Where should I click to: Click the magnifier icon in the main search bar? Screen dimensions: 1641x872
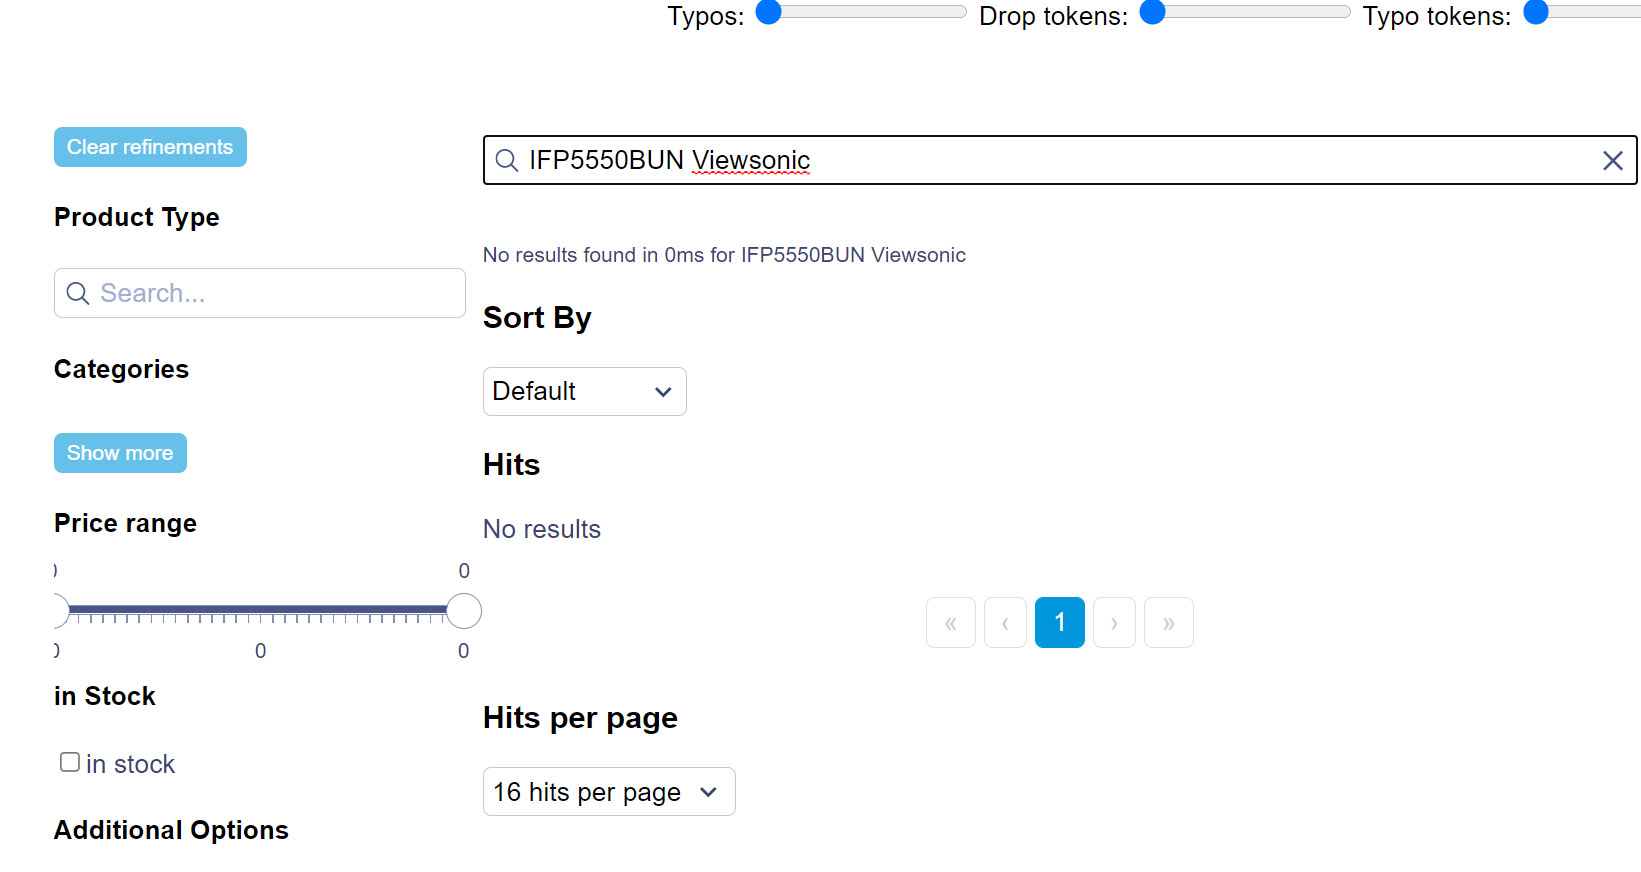click(506, 160)
